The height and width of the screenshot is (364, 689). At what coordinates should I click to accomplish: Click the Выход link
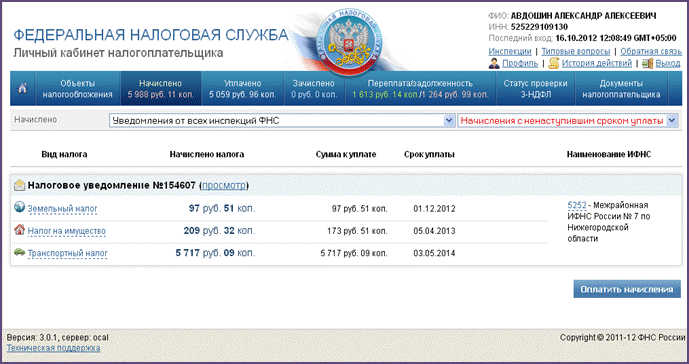667,63
